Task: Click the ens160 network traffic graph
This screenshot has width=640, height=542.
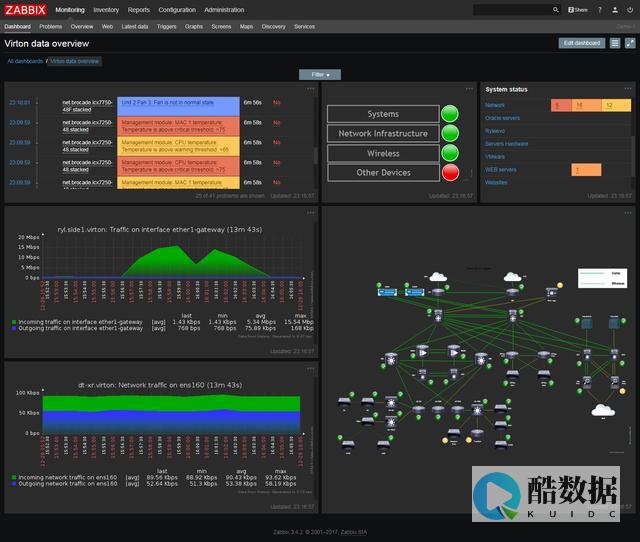Action: click(x=173, y=412)
